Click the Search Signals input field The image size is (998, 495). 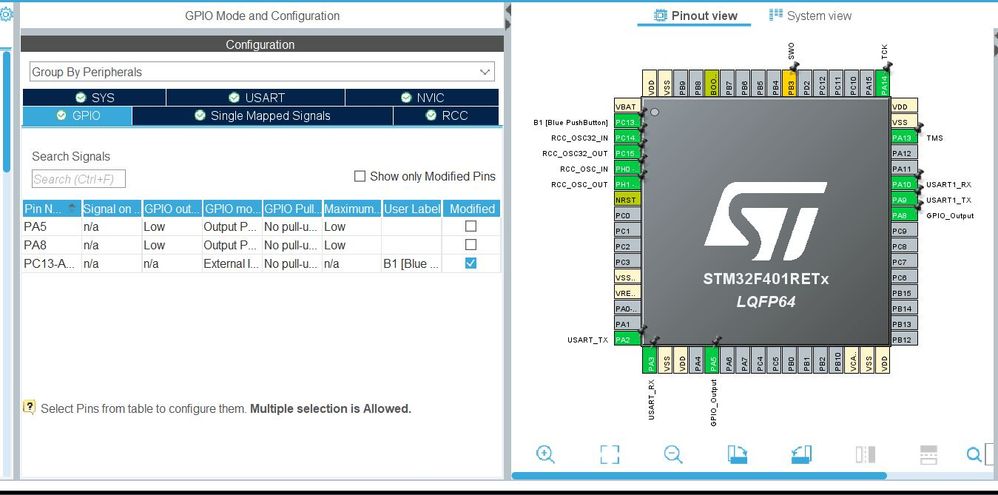pos(78,179)
